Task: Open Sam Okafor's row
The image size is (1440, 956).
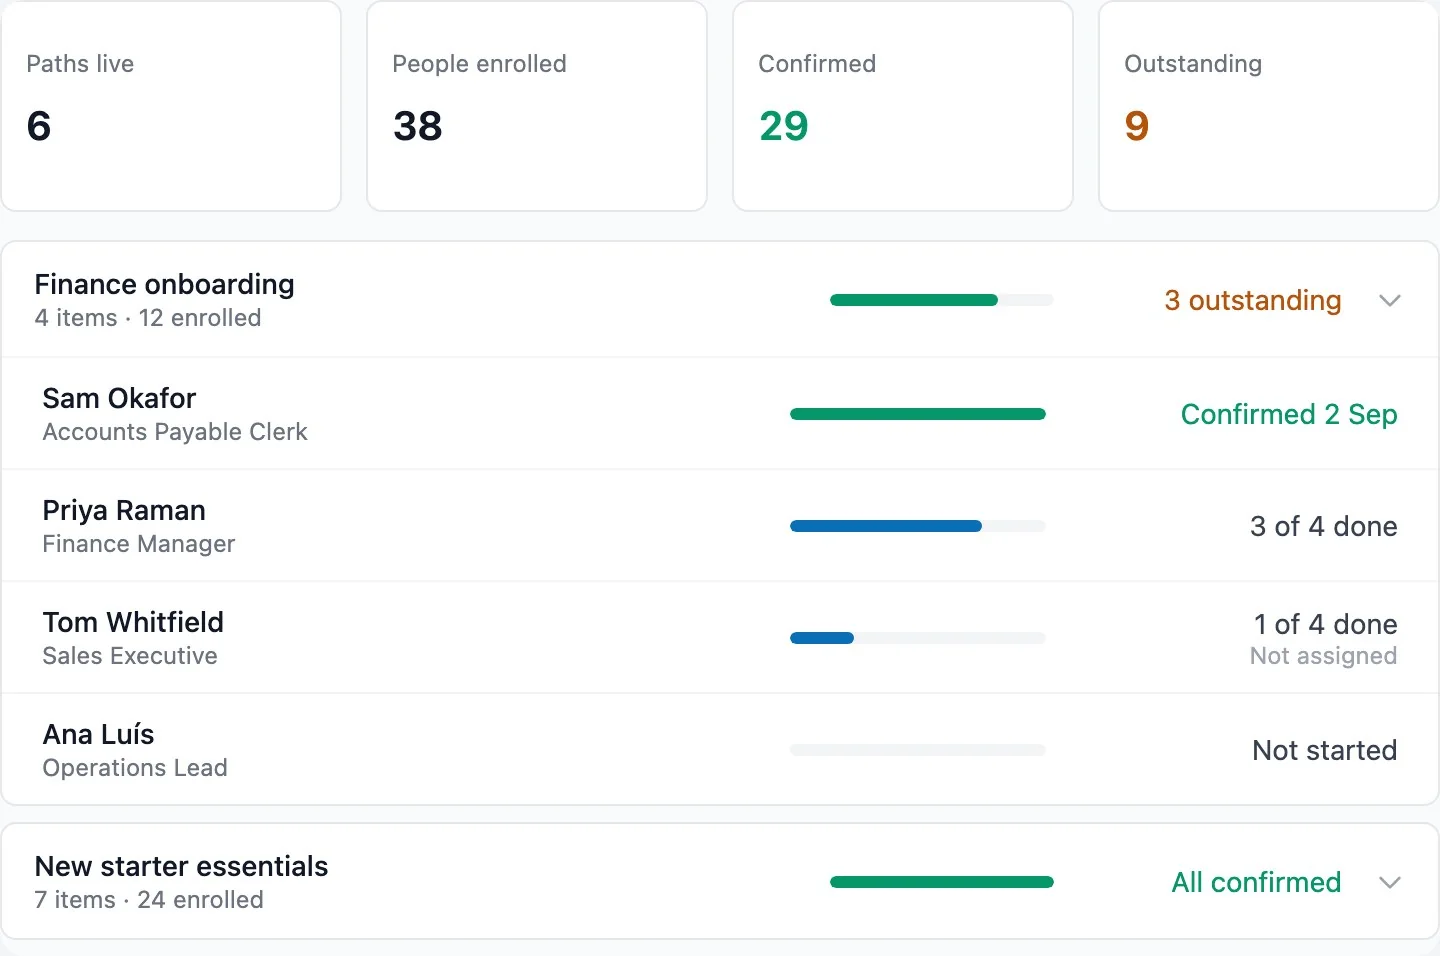Action: [720, 414]
